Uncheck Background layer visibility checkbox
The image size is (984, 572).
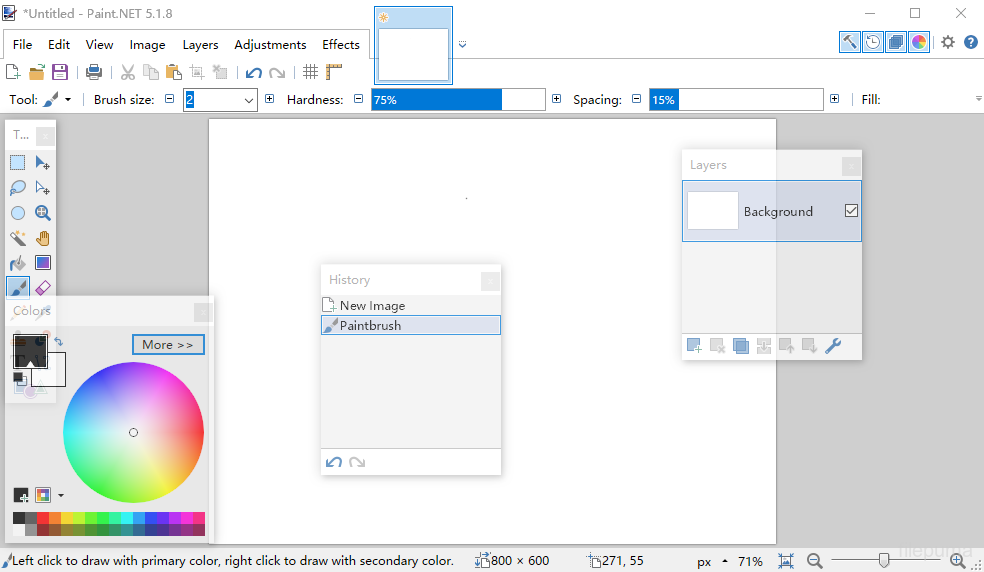(851, 211)
